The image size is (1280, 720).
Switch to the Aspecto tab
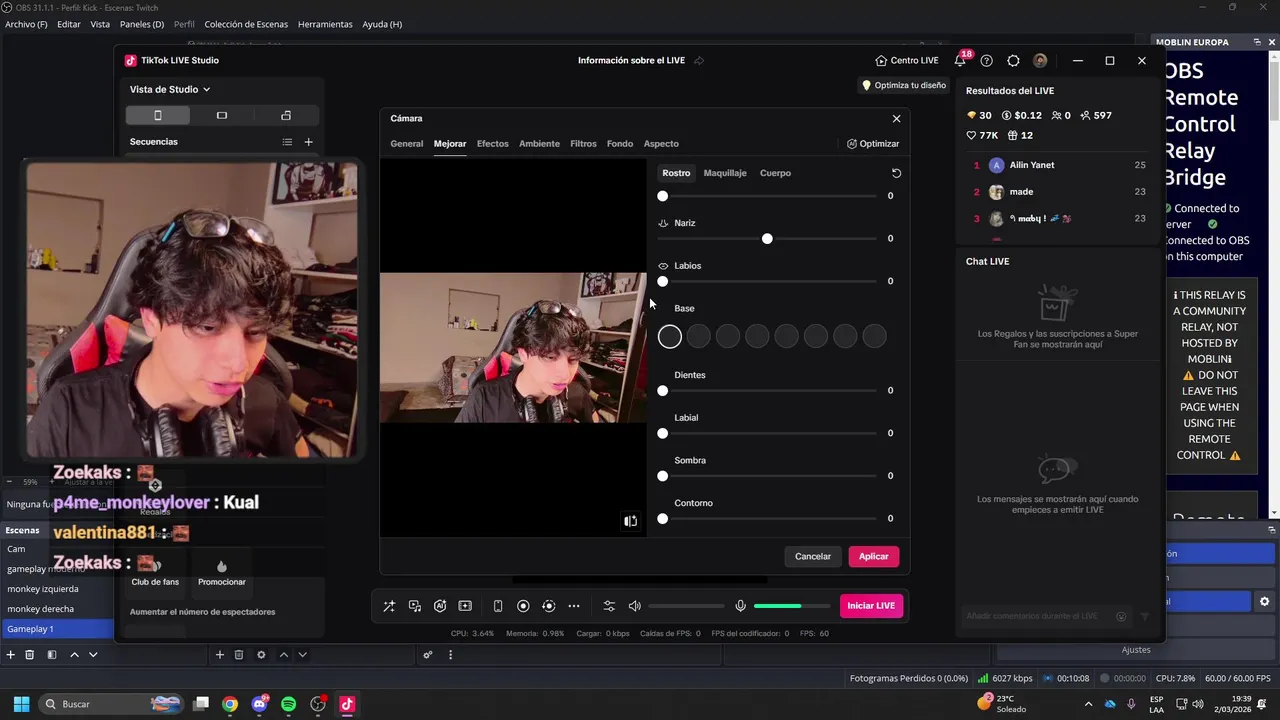(661, 144)
